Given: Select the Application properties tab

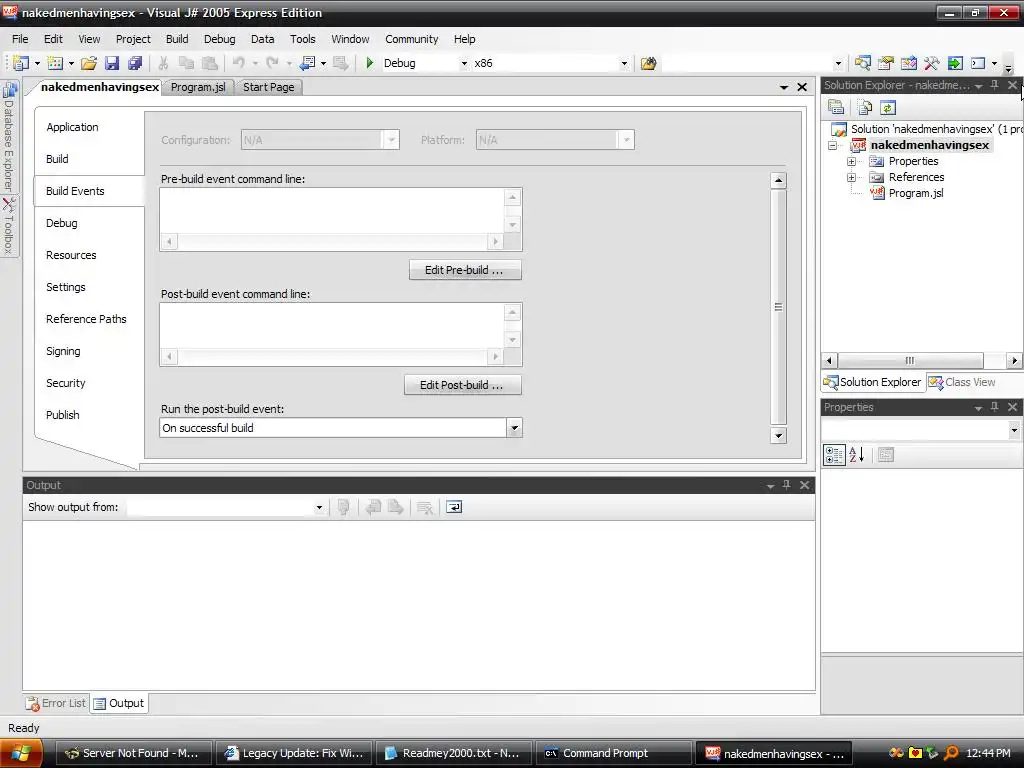Looking at the screenshot, I should click(x=72, y=127).
